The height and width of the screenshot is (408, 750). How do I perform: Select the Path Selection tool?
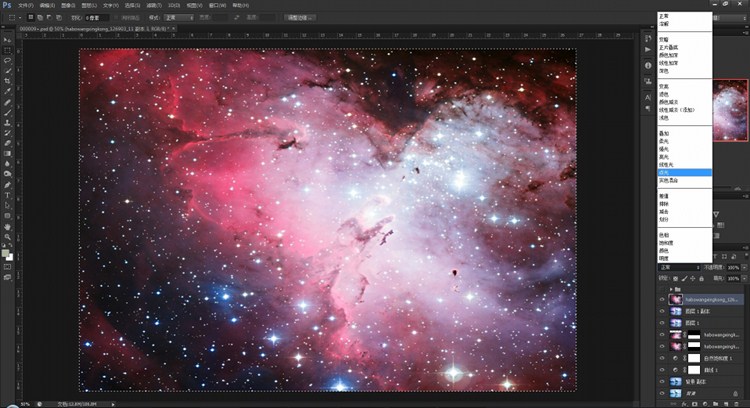pyautogui.click(x=7, y=206)
